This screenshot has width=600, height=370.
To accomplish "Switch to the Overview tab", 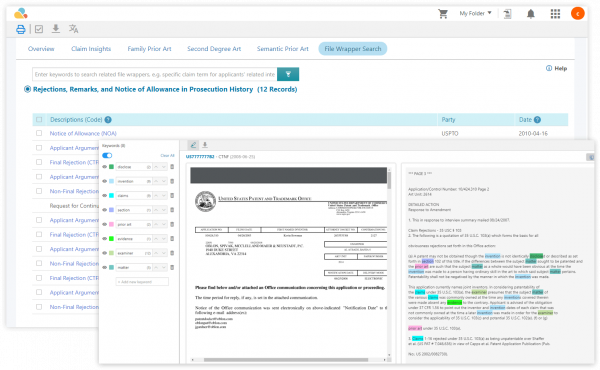I will 41,49.
